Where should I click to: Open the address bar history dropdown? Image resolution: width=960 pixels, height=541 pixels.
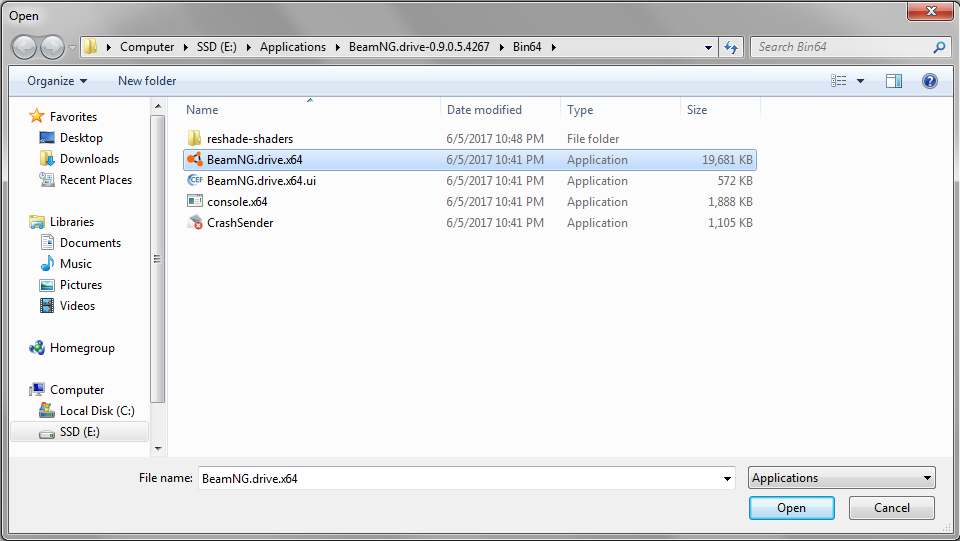click(708, 47)
